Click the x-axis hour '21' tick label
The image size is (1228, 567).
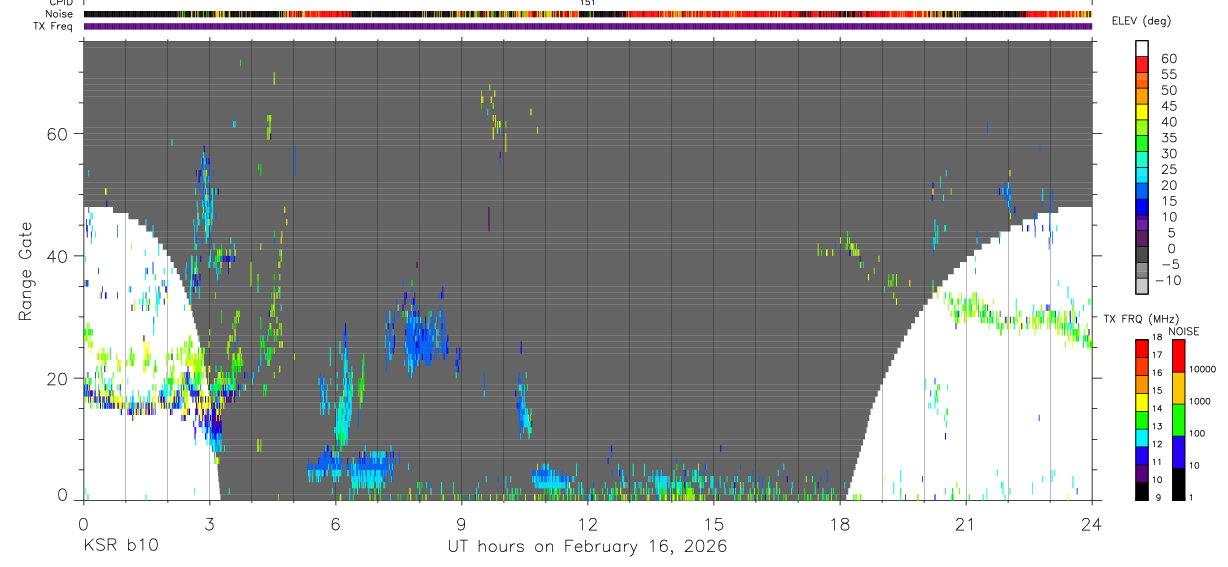point(966,523)
